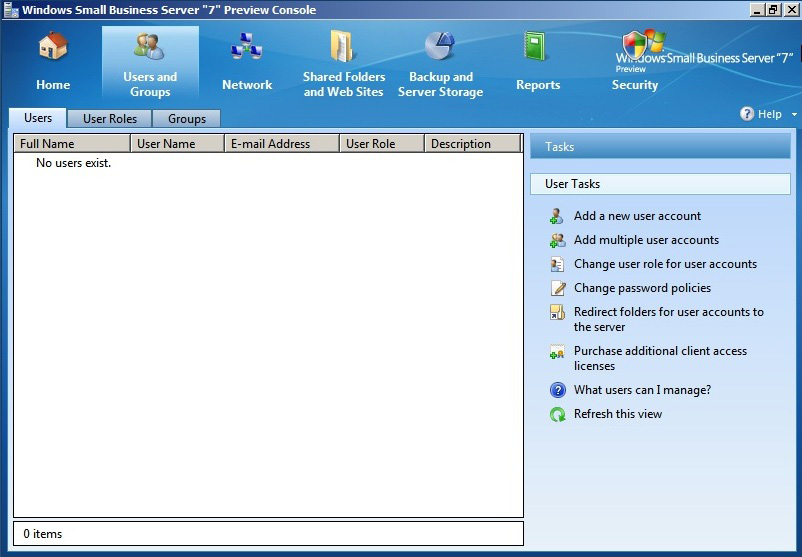
Task: Click the Add a new user account icon
Action: click(556, 216)
